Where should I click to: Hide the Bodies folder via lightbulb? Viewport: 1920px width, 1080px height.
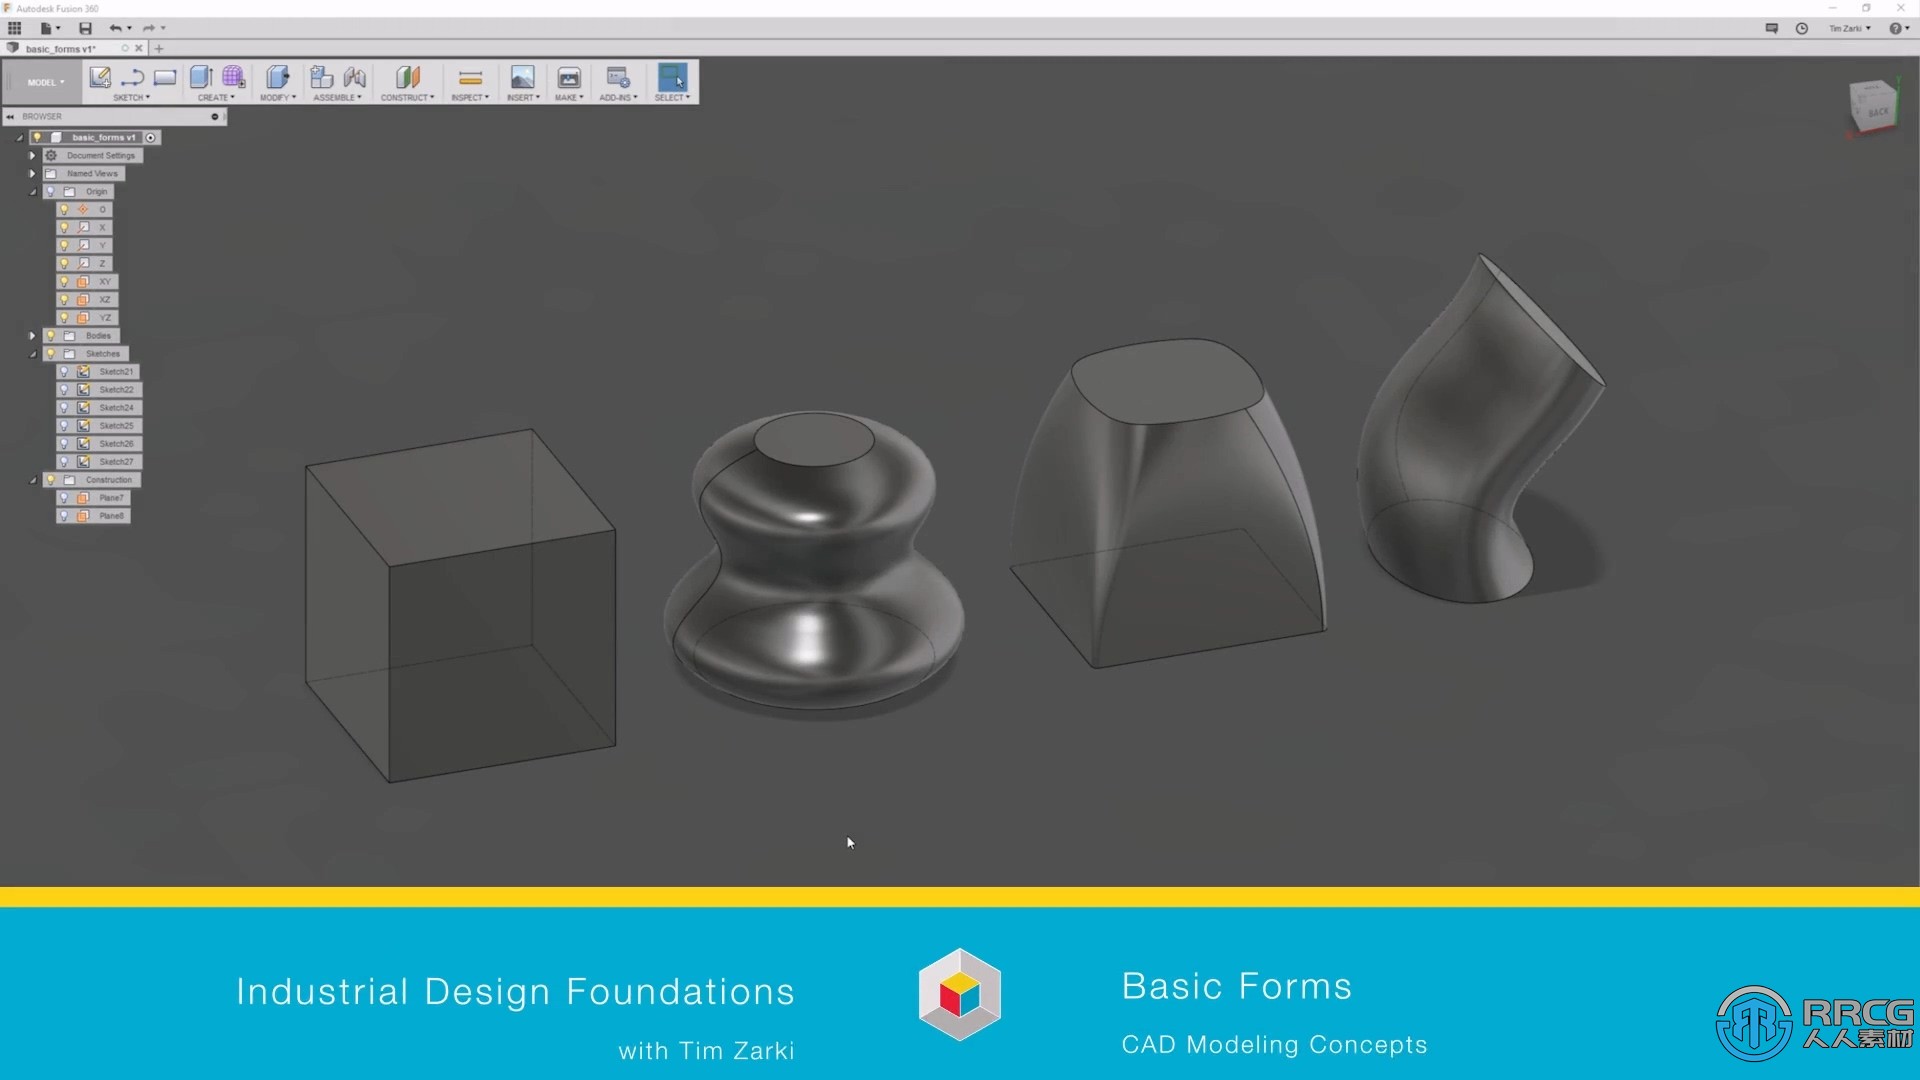point(51,336)
